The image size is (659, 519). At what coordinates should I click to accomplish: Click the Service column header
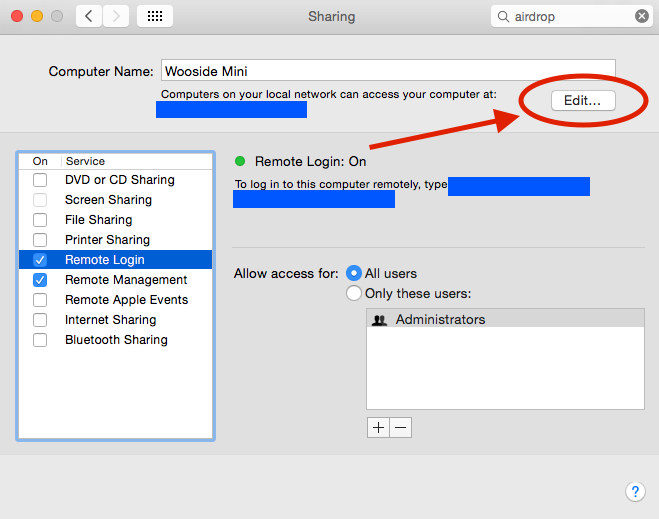pyautogui.click(x=137, y=161)
